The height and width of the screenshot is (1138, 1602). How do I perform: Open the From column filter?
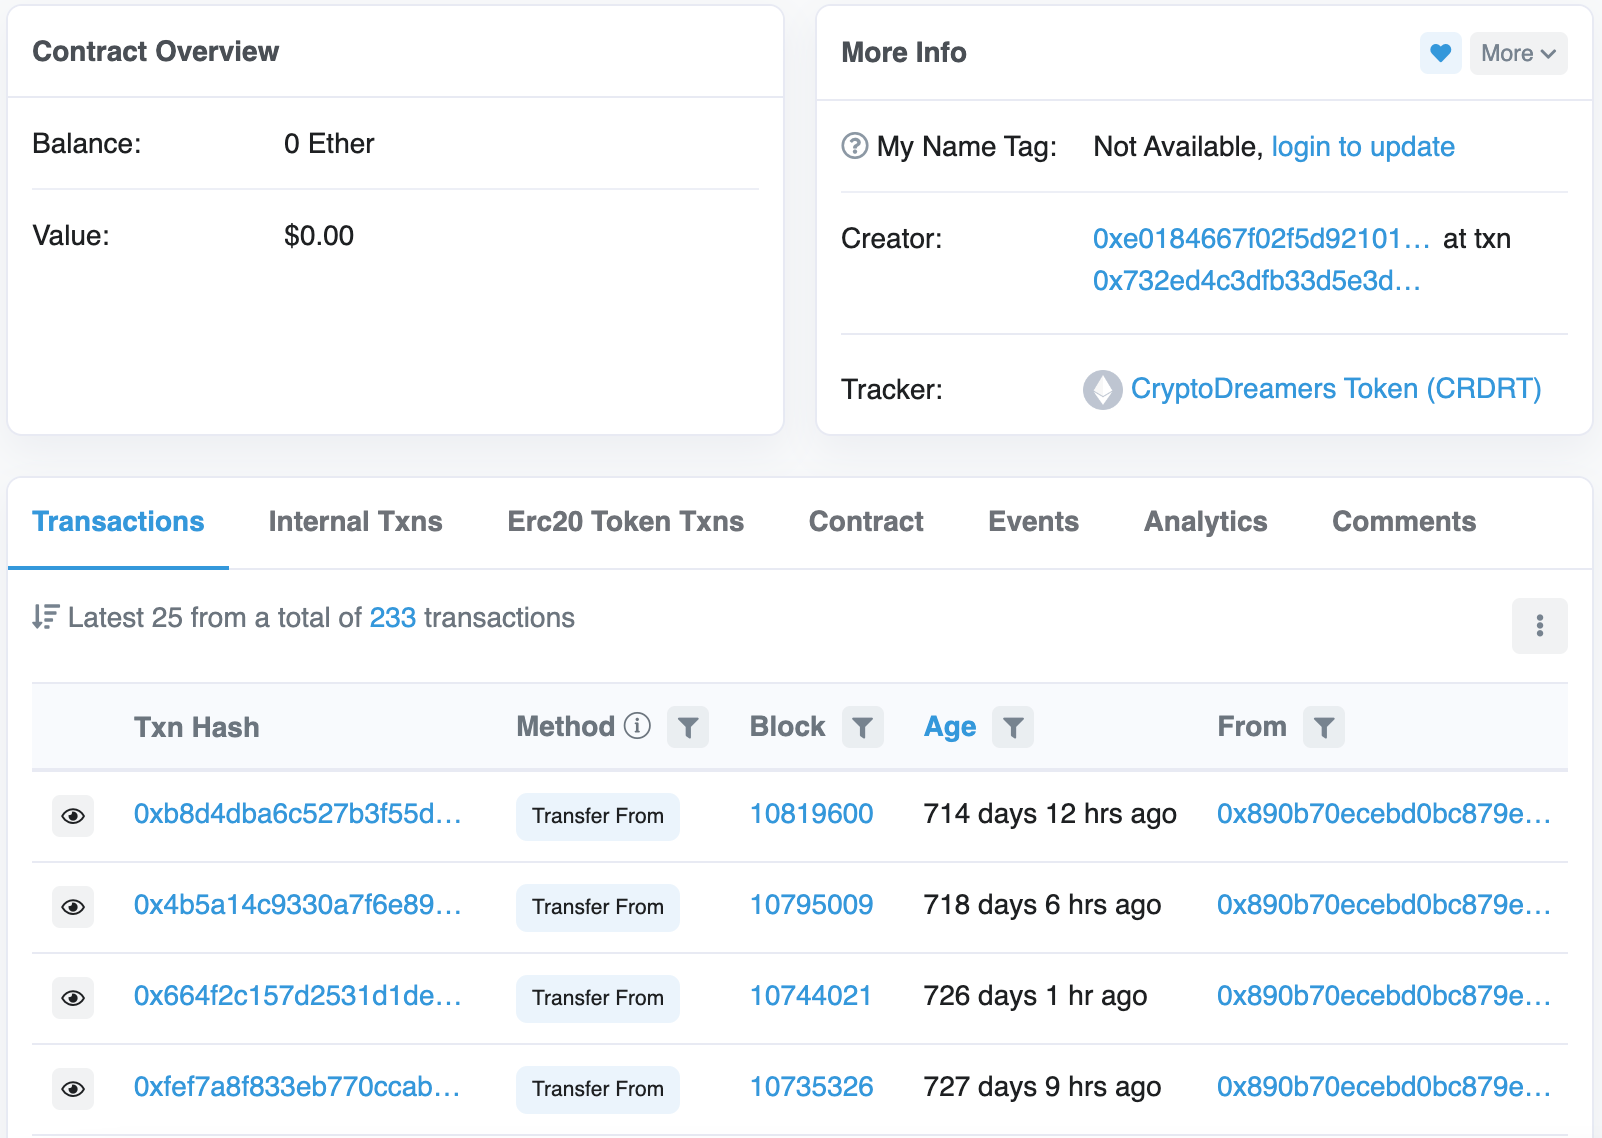point(1323,727)
